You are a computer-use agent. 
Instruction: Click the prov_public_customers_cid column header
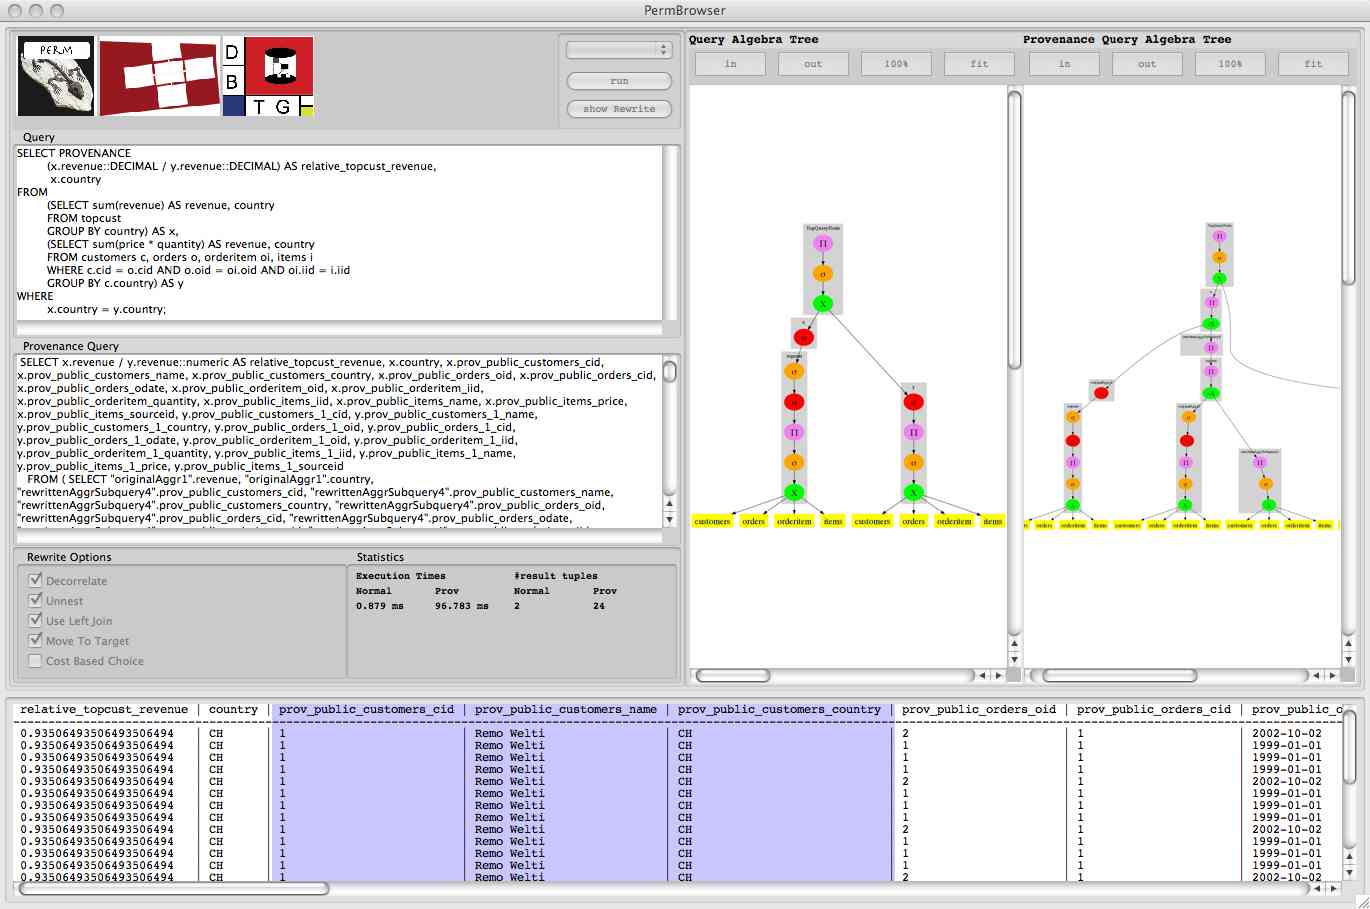pyautogui.click(x=366, y=710)
